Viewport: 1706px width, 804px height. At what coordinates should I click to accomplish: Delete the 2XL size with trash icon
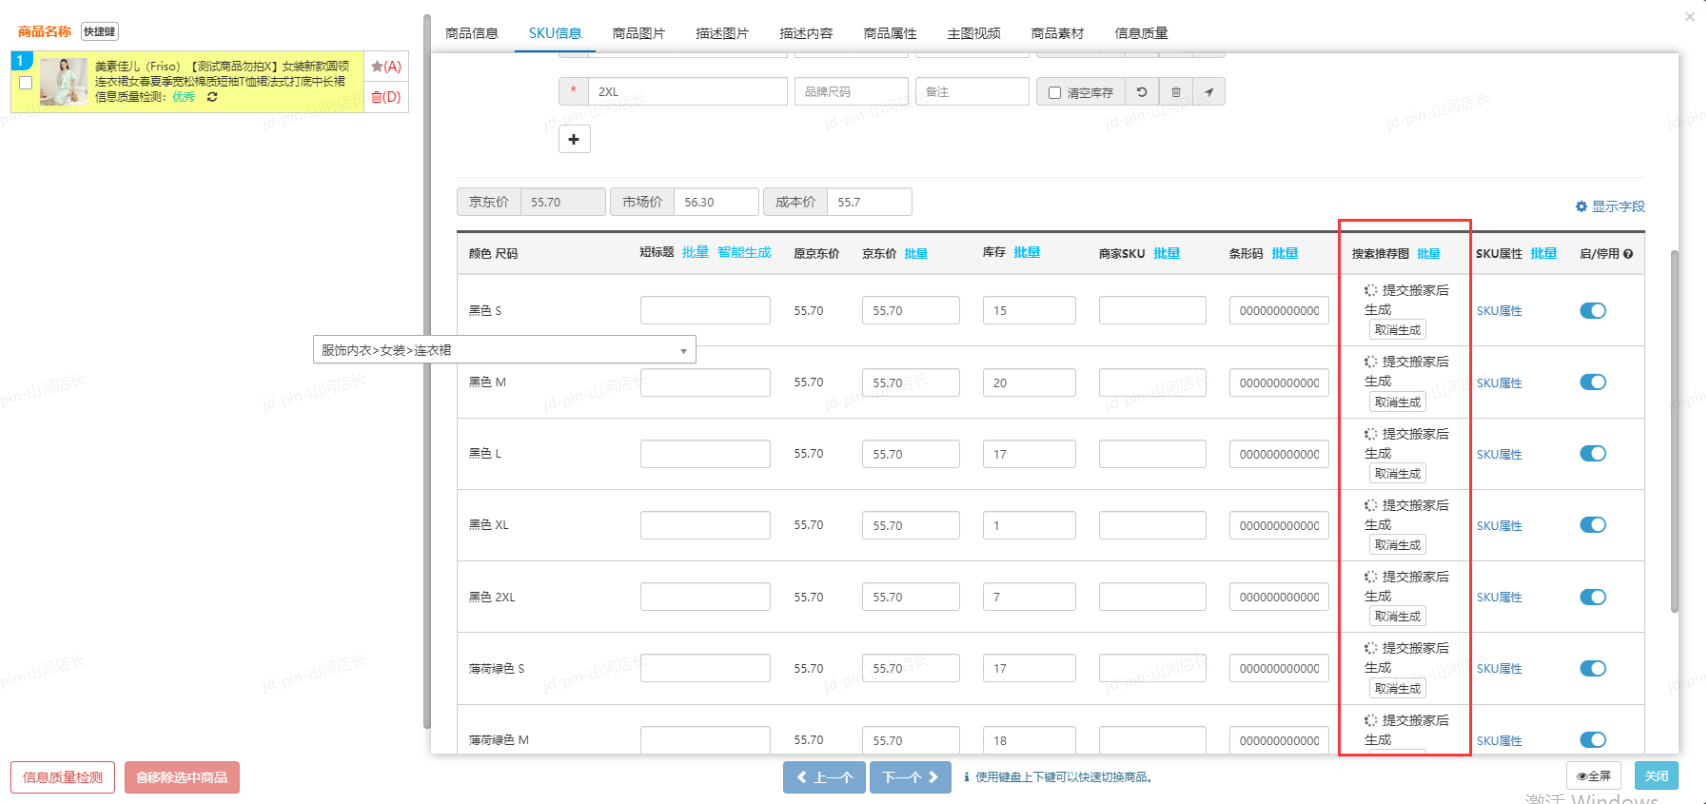point(1176,92)
